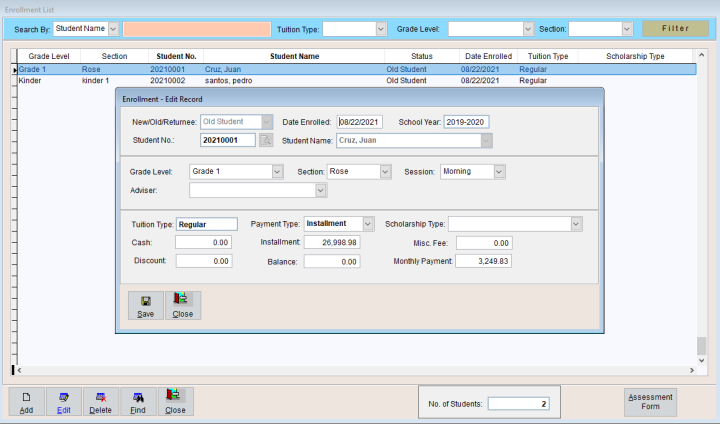Viewport: 720px width, 424px height.
Task: Click the Save button in Edit Record dialog
Action: (x=145, y=305)
